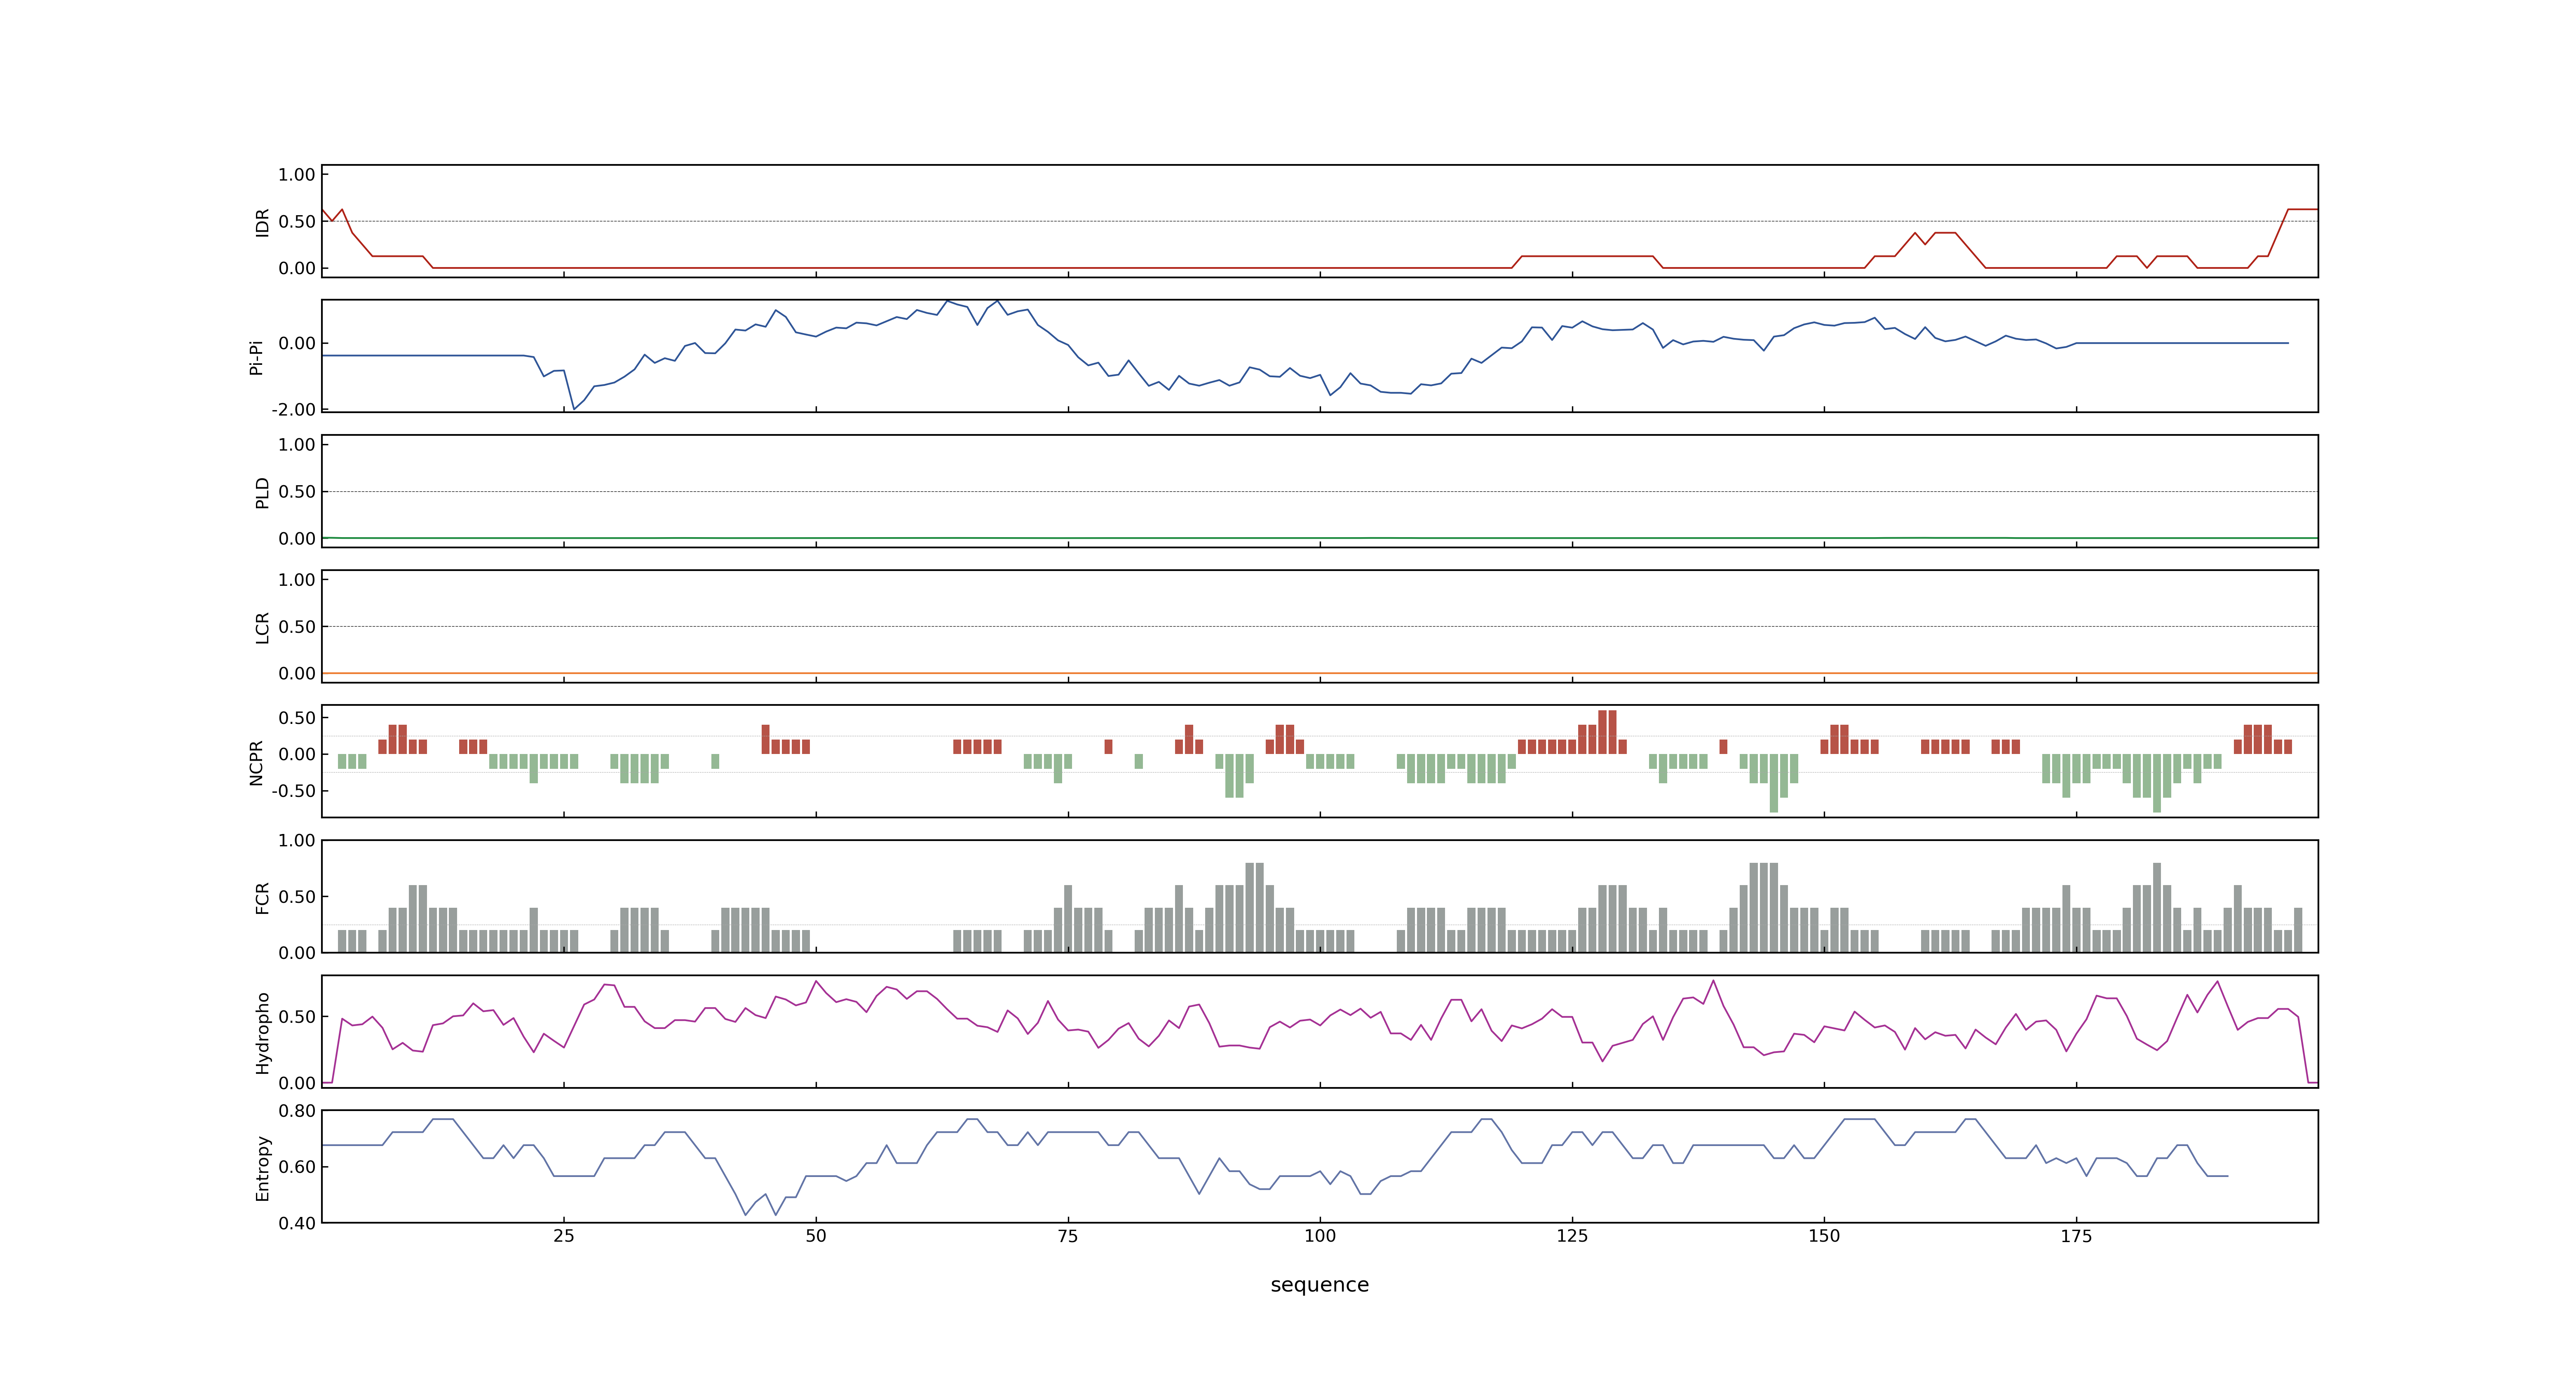
Task: Select x-axis tick label 75
Action: click(1068, 1236)
